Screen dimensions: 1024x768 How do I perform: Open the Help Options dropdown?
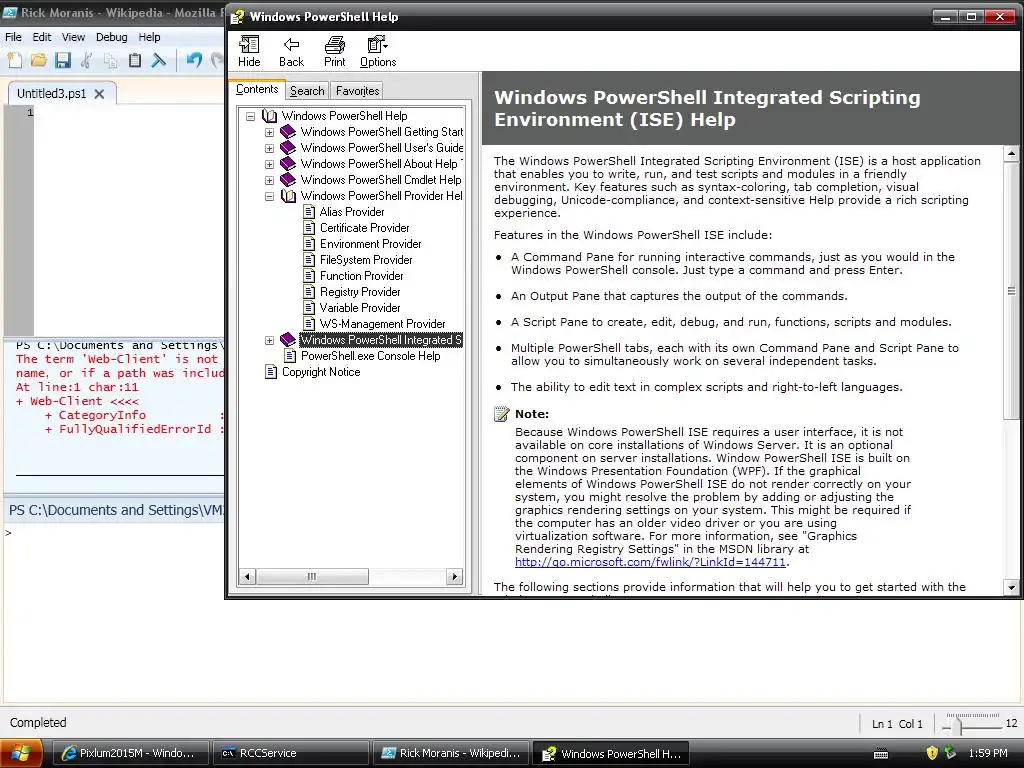[378, 52]
